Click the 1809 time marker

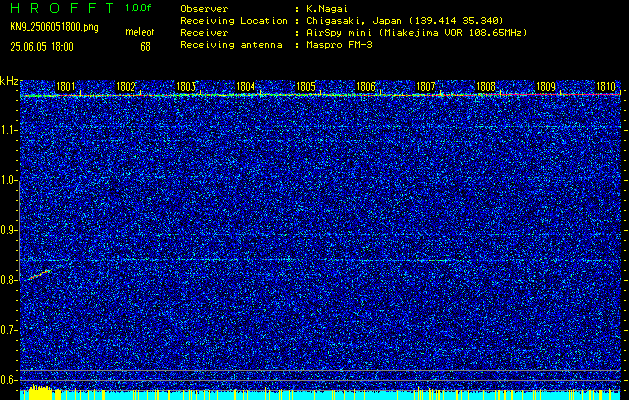point(546,87)
